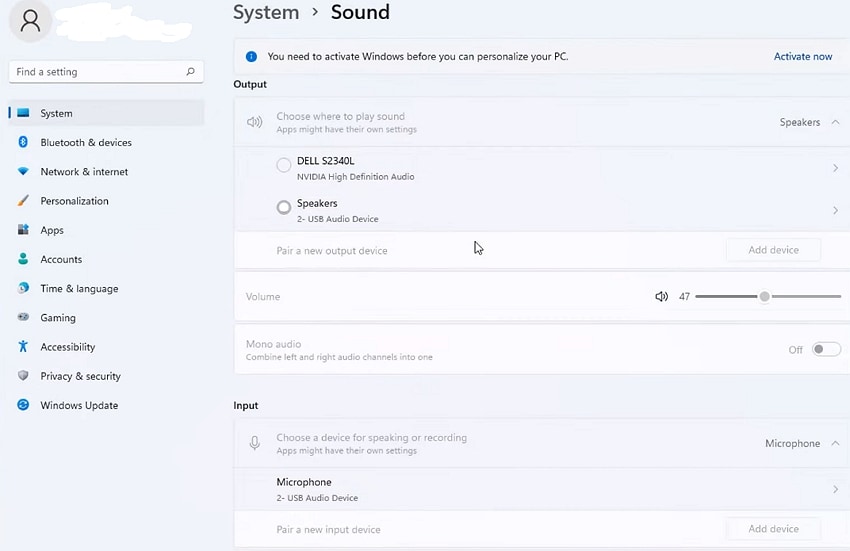Click the Gaming controller icon in sidebar
850x551 pixels.
click(23, 318)
